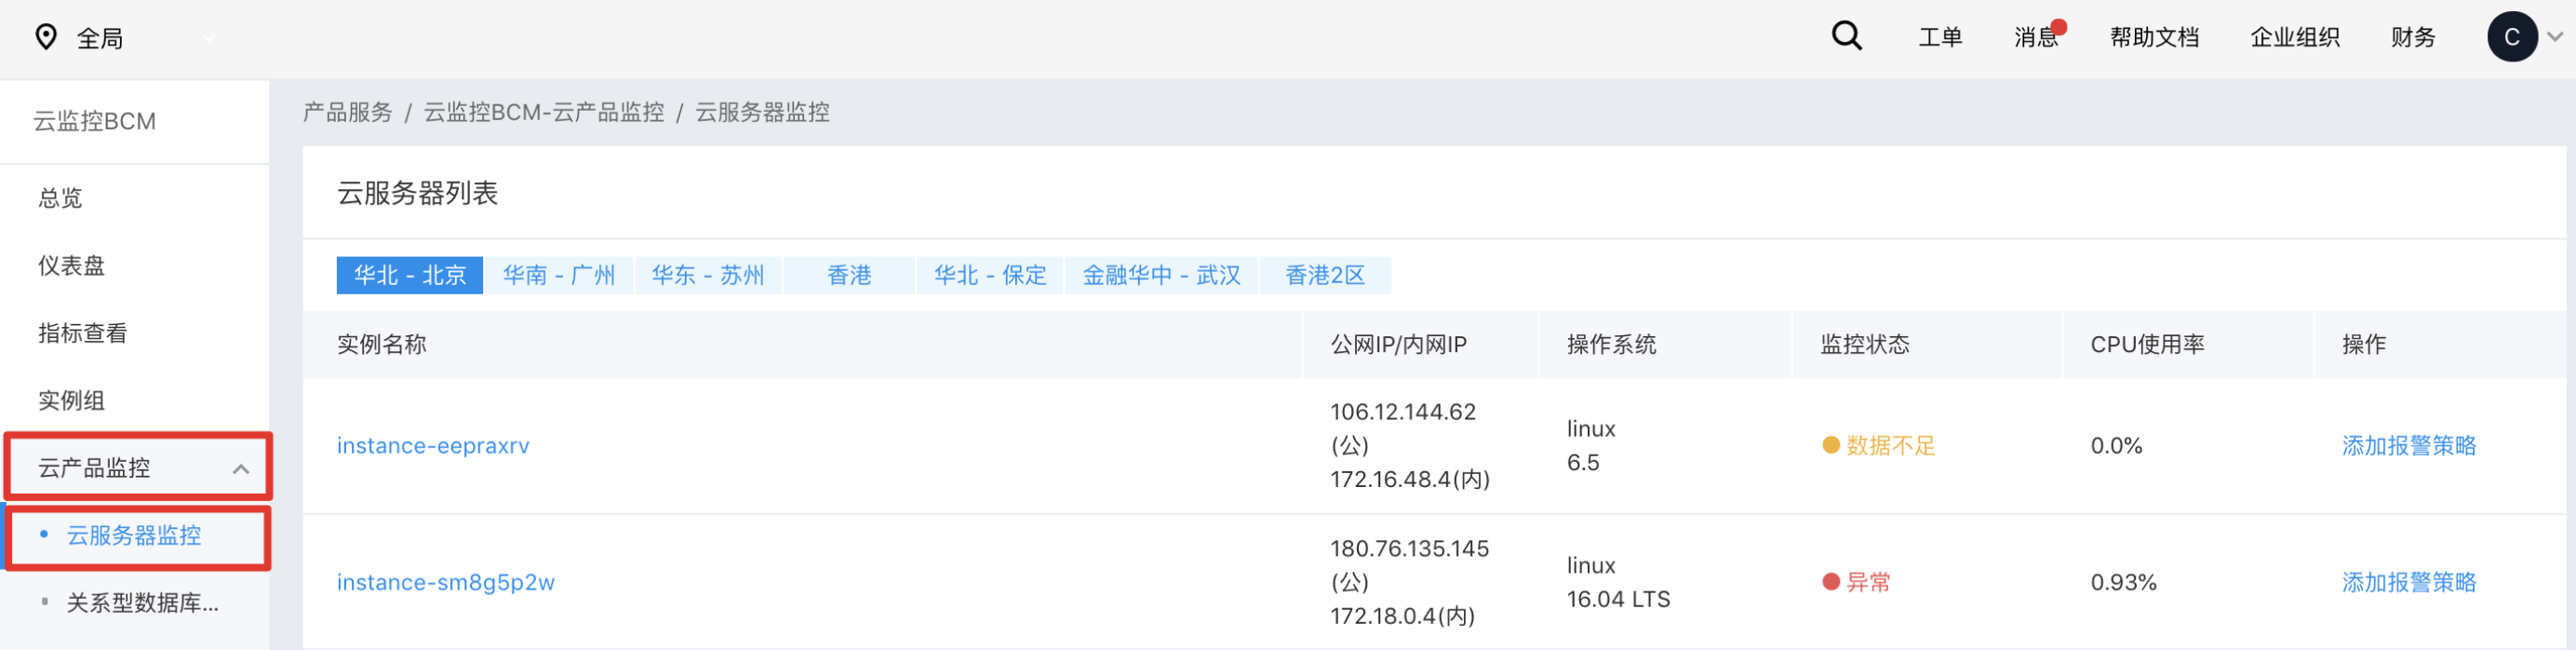Open instance-sm8g5p2w details link
Image resolution: width=2576 pixels, height=650 pixels.
445,582
